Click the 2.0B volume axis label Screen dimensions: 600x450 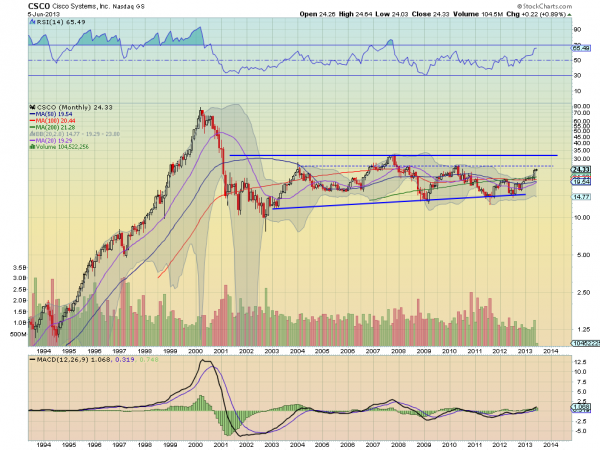tap(19, 300)
